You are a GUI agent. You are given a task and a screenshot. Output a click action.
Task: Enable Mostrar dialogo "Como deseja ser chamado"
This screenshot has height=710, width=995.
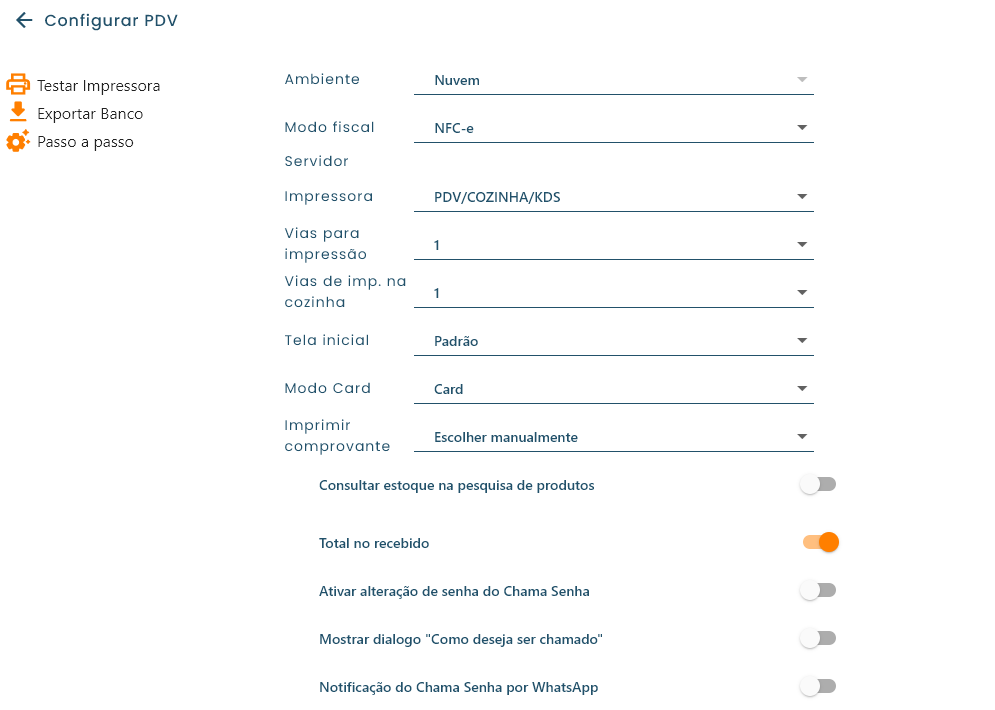[818, 639]
